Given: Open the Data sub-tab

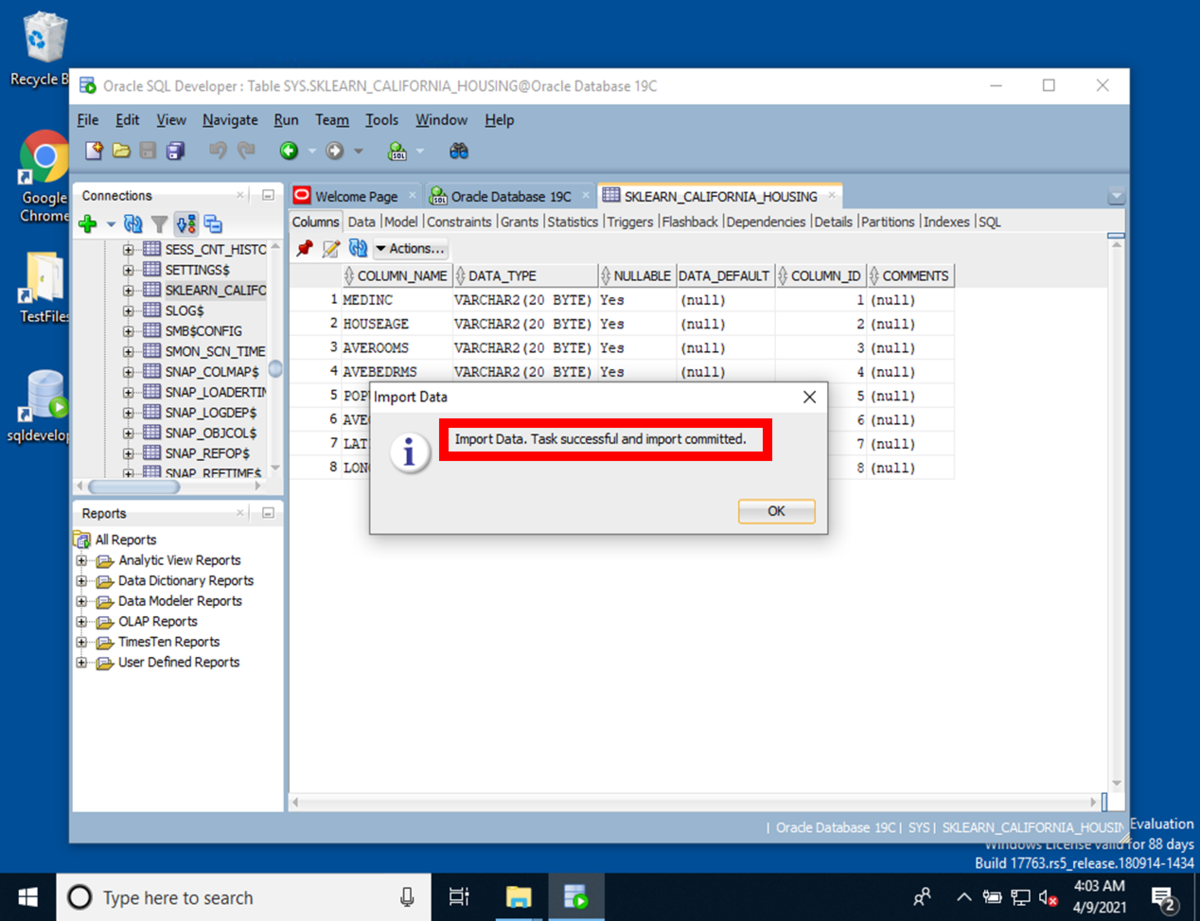Looking at the screenshot, I should 362,222.
